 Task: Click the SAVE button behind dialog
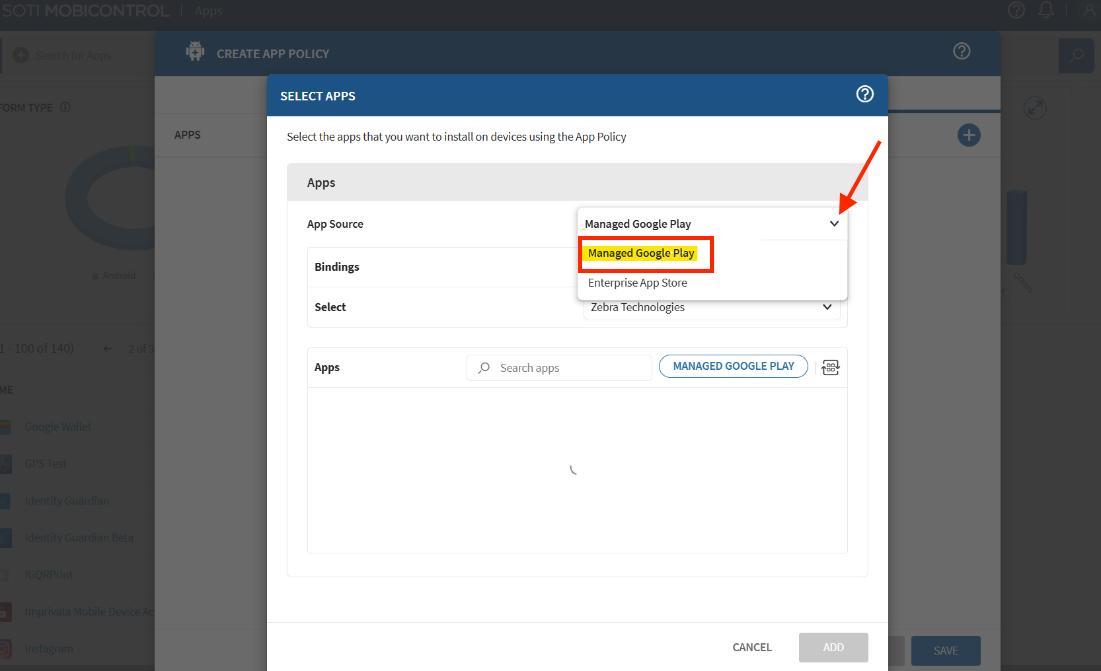pyautogui.click(x=945, y=651)
